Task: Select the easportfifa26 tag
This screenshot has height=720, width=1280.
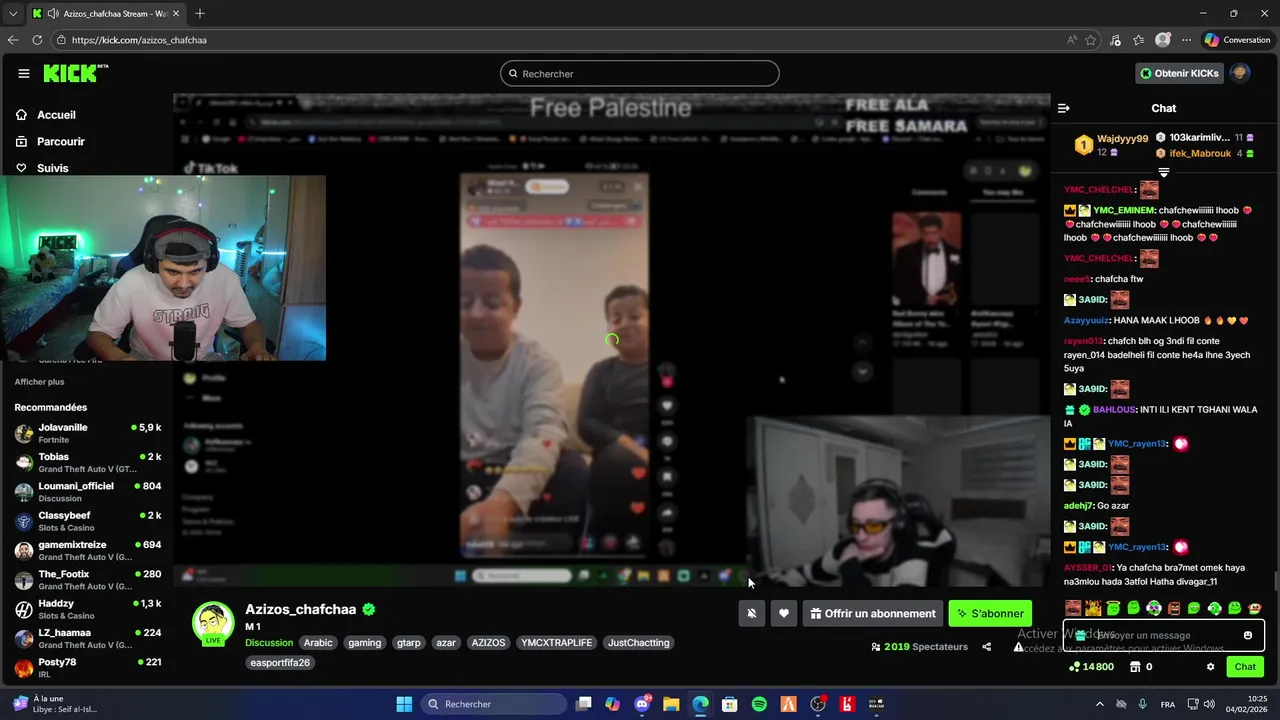Action: point(280,662)
